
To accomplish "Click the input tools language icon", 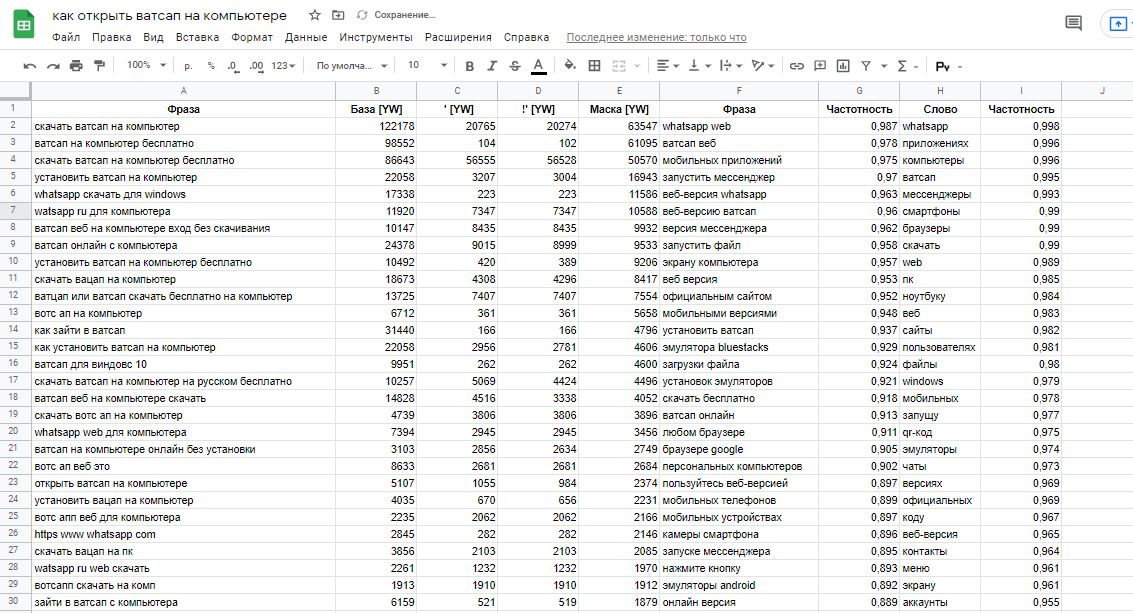I will tap(942, 67).
